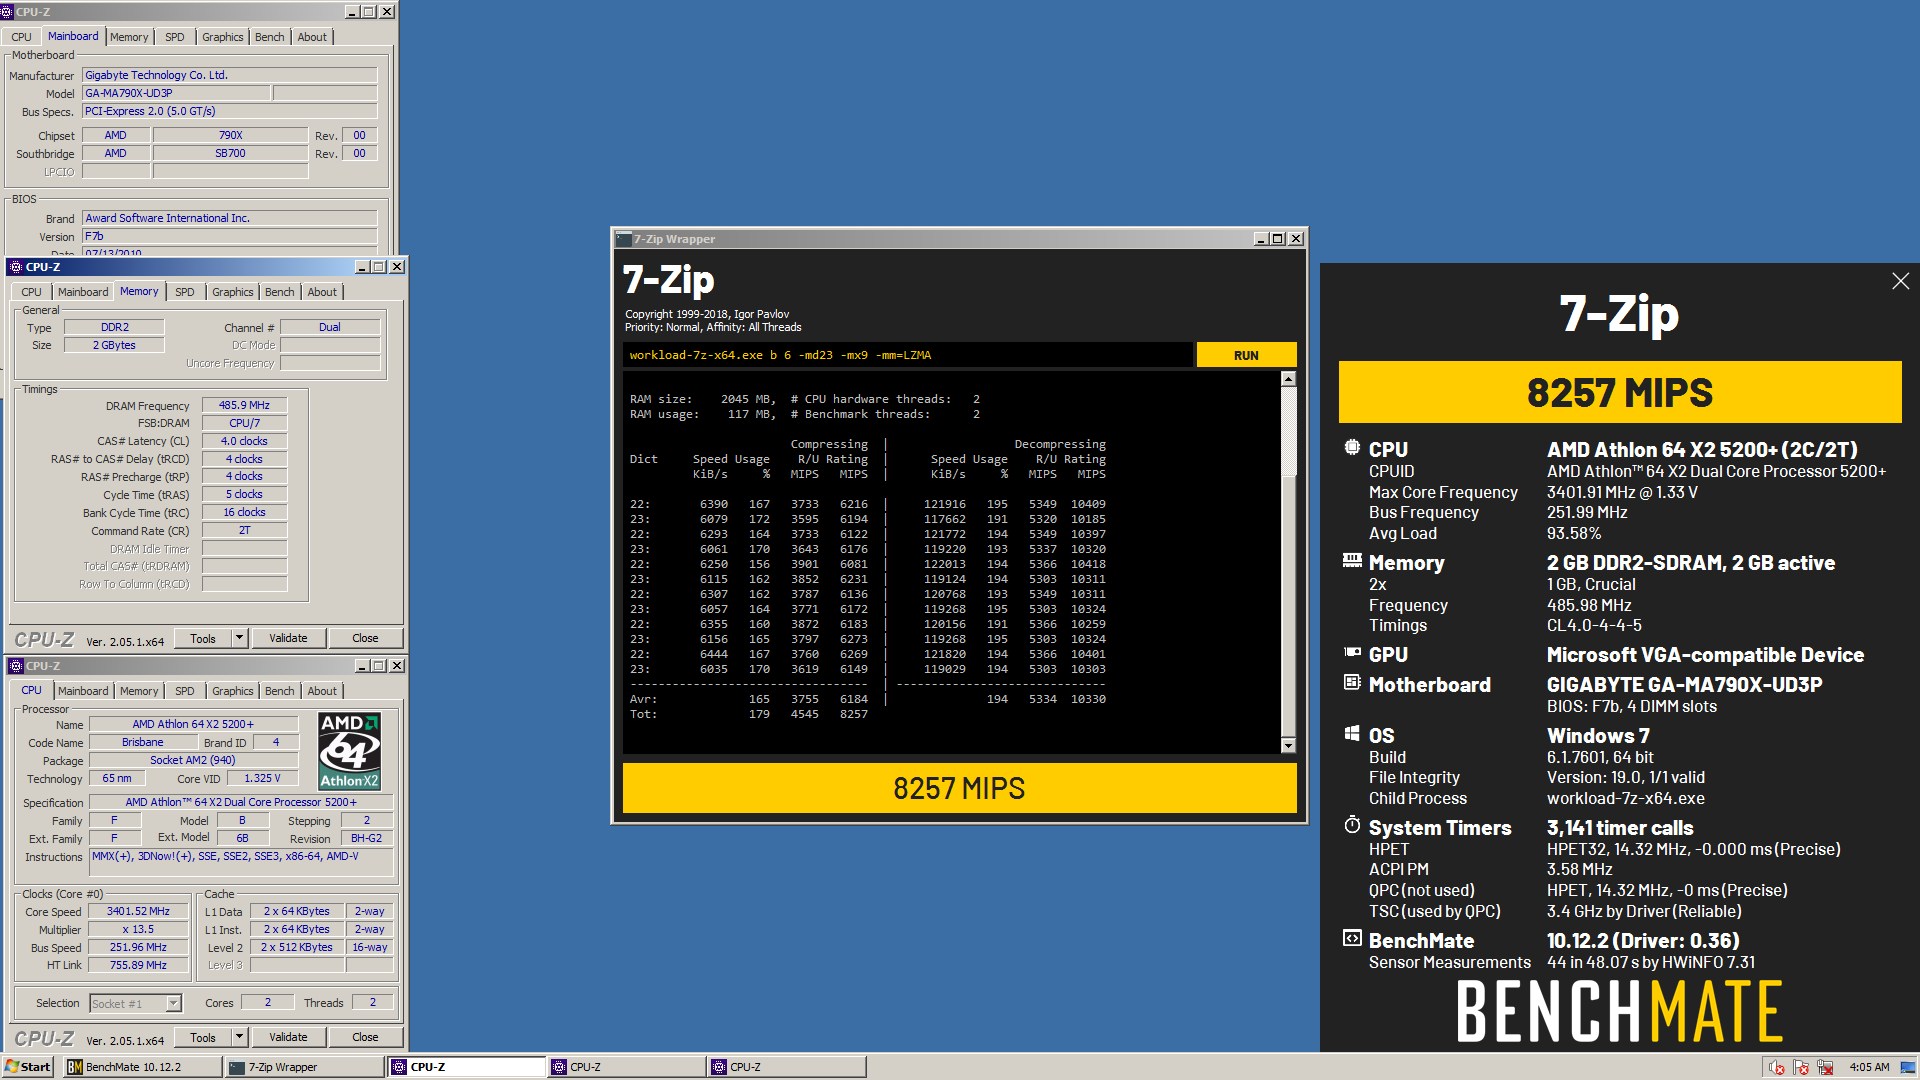Open SPD tab in the CPU-tab CPU-Z window
Screen dimensions: 1920x1080
[185, 691]
